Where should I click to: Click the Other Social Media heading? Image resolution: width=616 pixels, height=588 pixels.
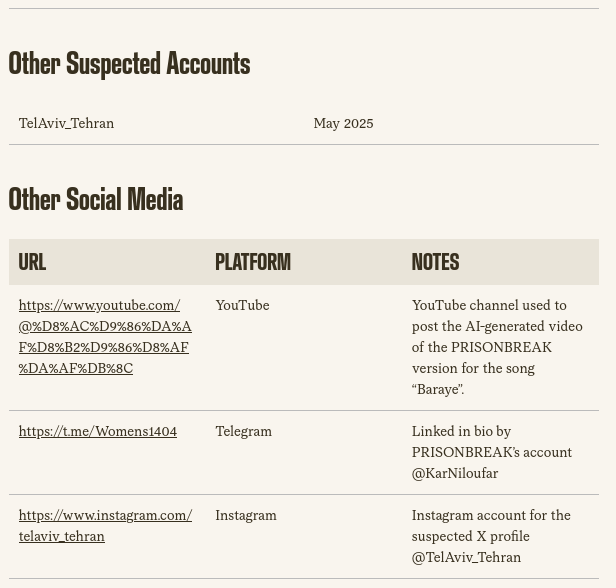pyautogui.click(x=96, y=200)
